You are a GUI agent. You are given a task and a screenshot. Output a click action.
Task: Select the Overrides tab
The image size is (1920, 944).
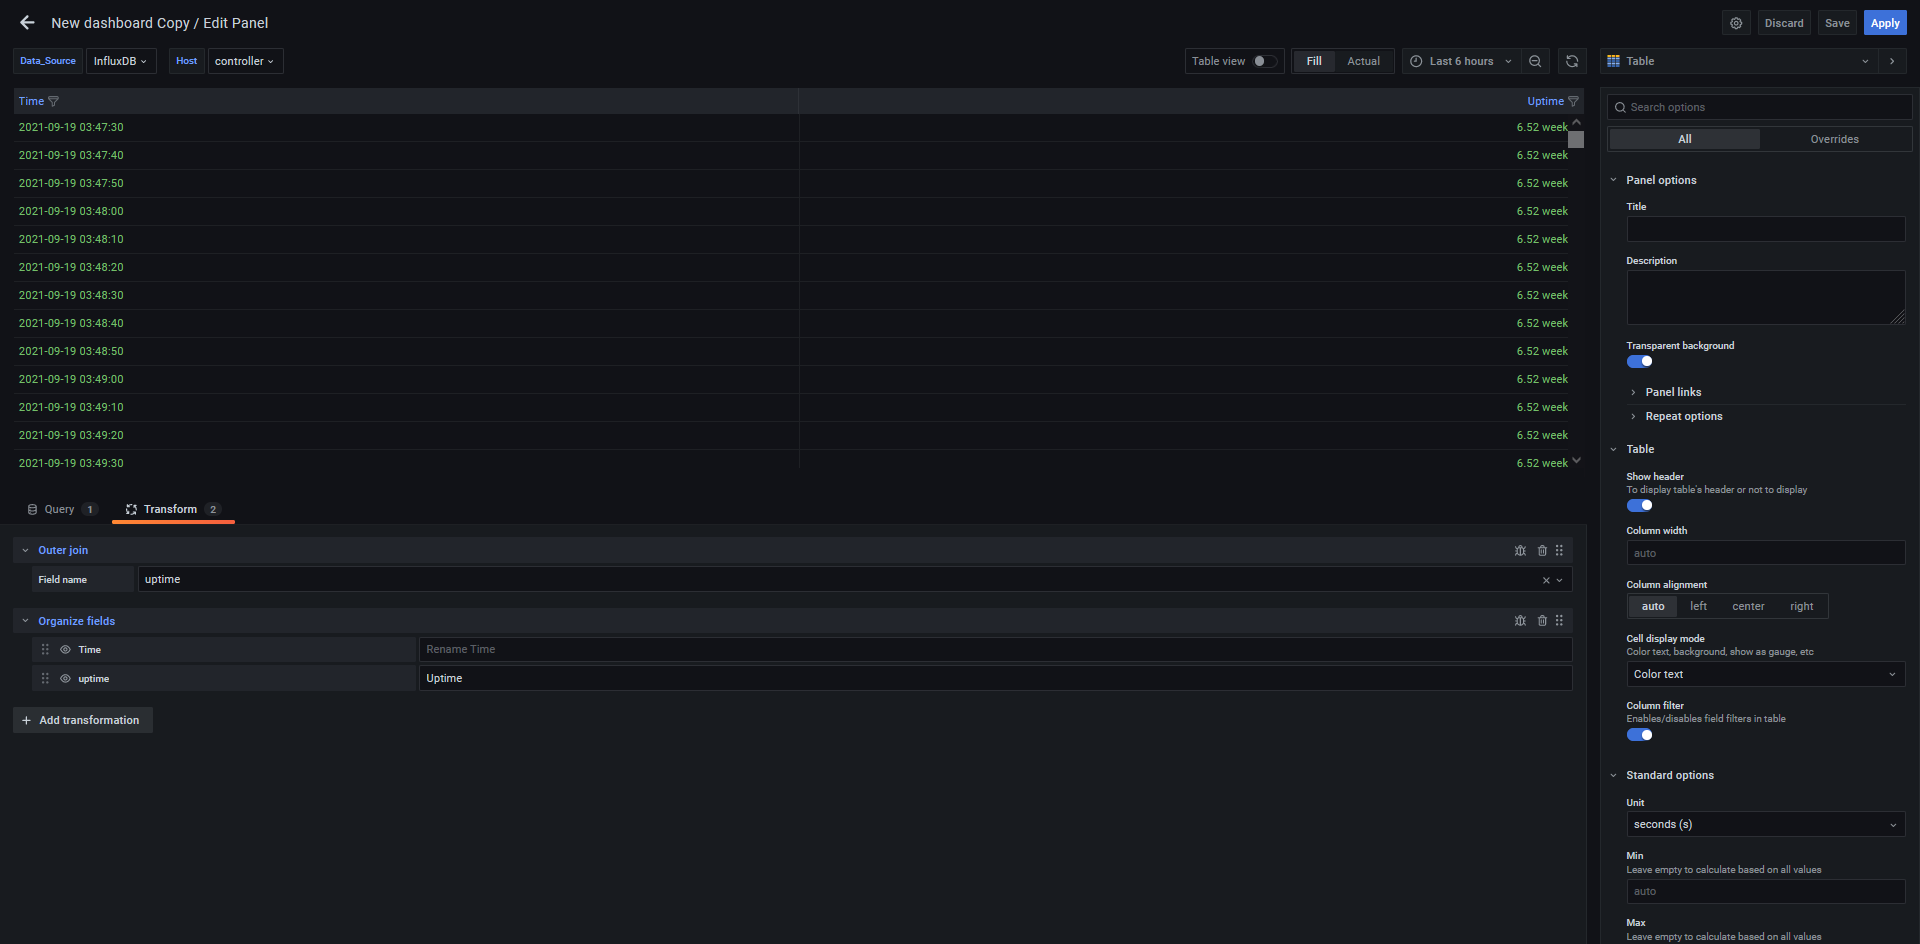coord(1834,139)
